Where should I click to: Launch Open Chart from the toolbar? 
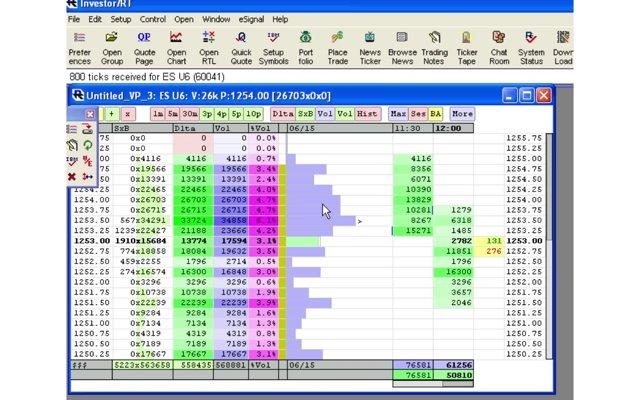coord(176,48)
